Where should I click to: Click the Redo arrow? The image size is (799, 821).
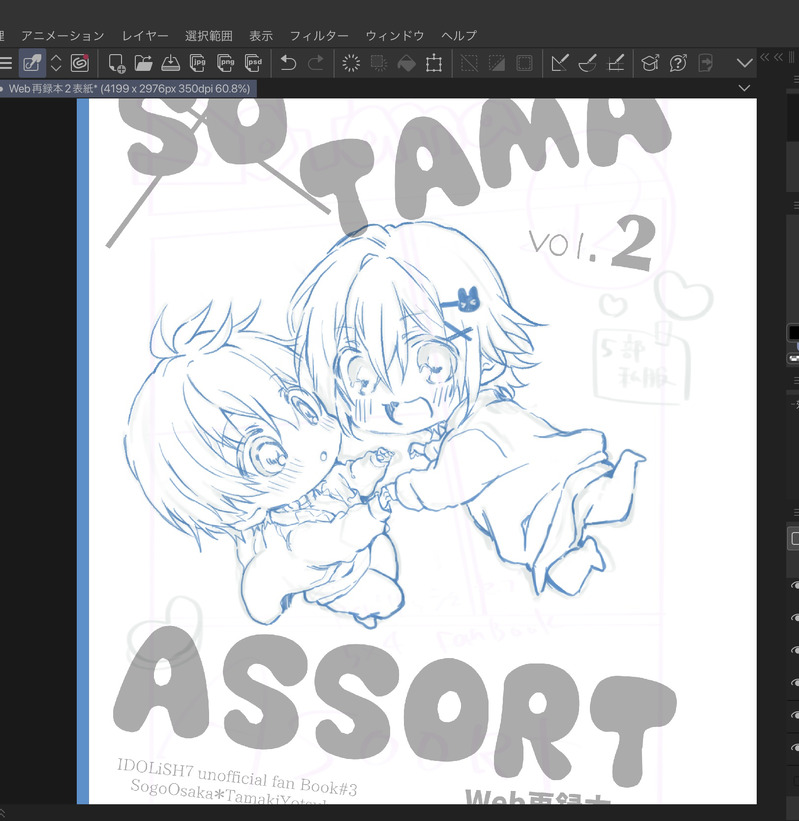(x=316, y=63)
